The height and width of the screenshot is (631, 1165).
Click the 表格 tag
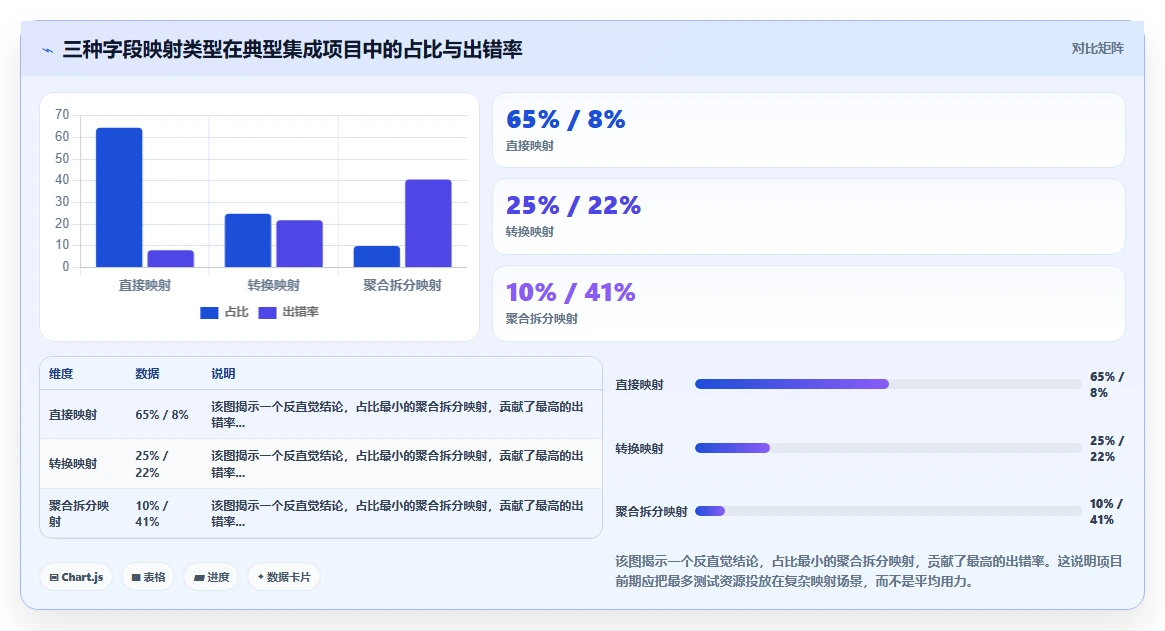pyautogui.click(x=148, y=577)
